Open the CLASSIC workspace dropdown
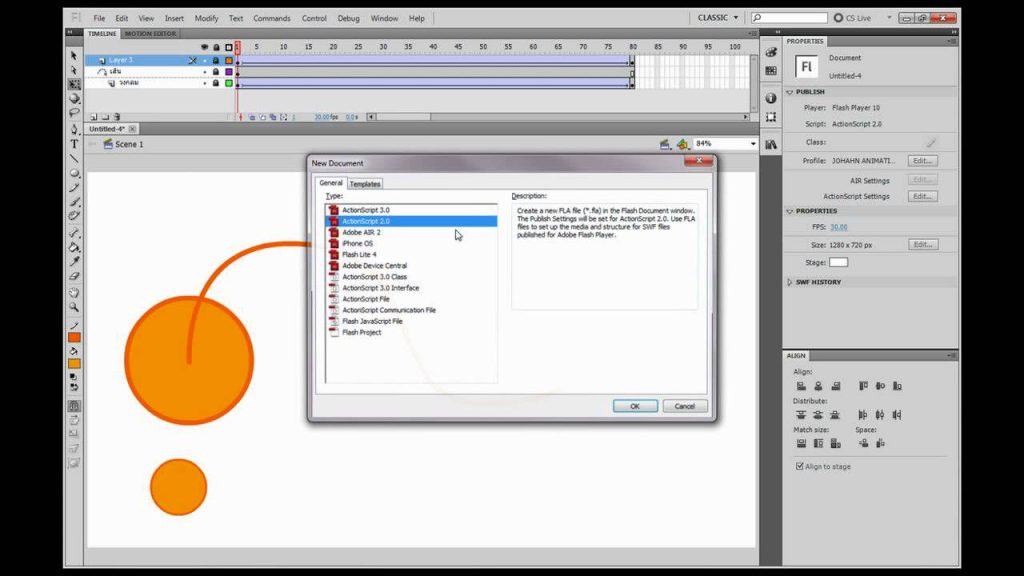Viewport: 1024px width, 576px height. [718, 18]
